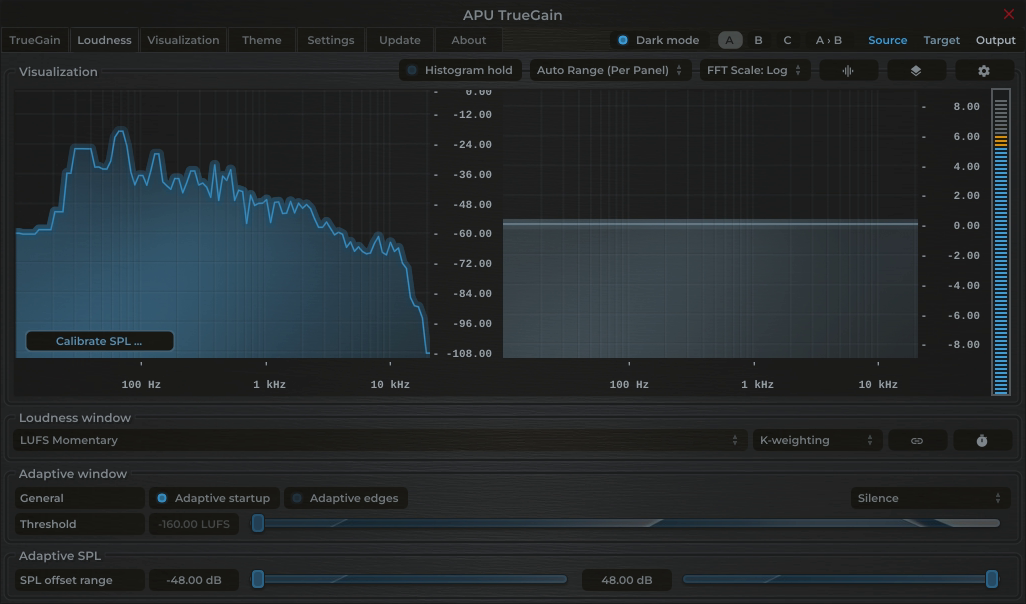Select preset slot C
The image size is (1026, 604).
[x=787, y=40]
